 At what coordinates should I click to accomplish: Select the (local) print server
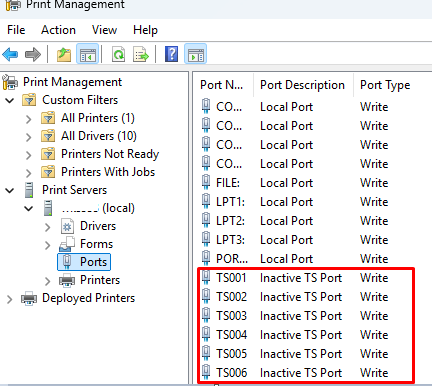click(98, 208)
